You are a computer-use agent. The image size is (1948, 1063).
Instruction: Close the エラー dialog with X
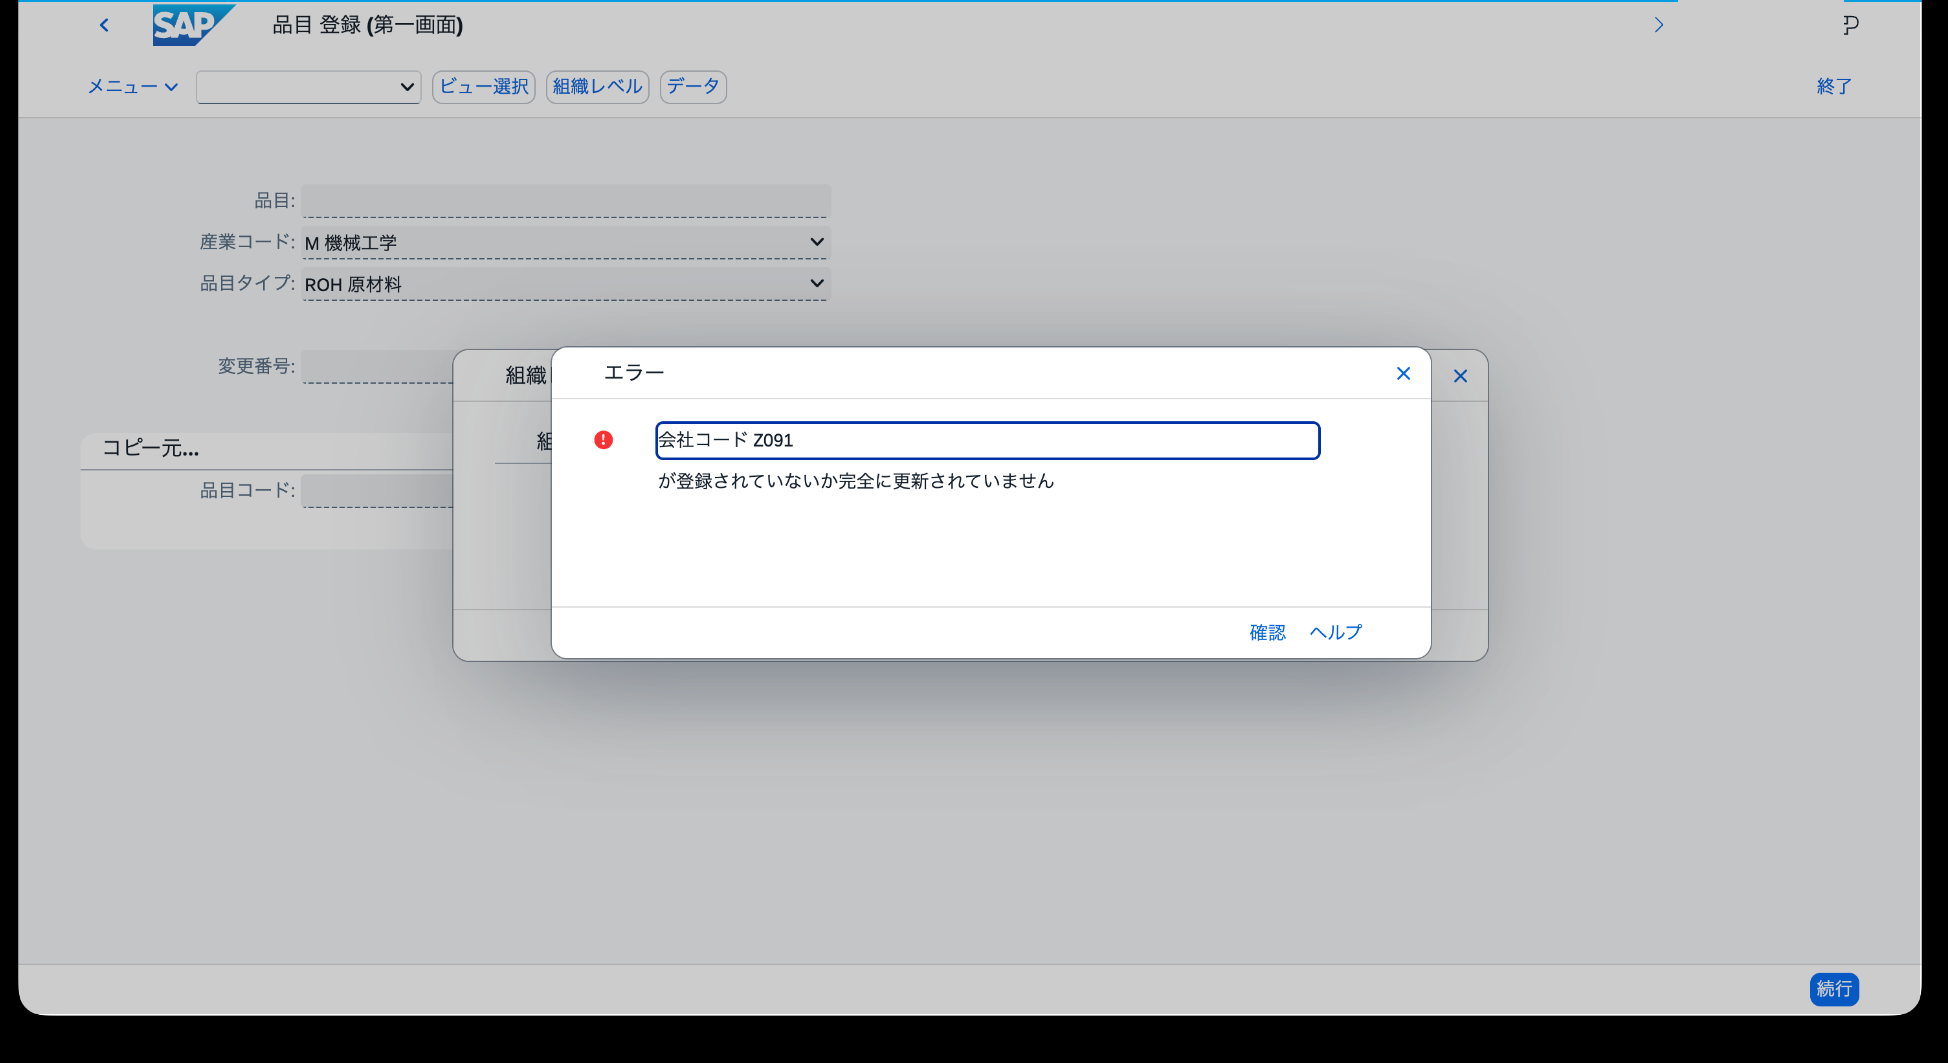pos(1403,374)
